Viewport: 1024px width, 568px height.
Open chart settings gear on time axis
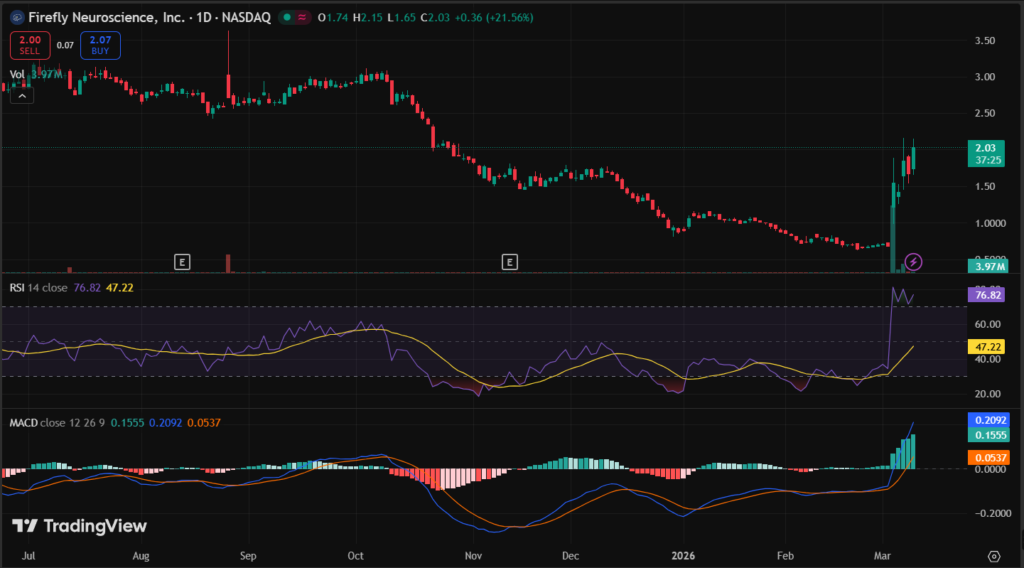pos(993,554)
